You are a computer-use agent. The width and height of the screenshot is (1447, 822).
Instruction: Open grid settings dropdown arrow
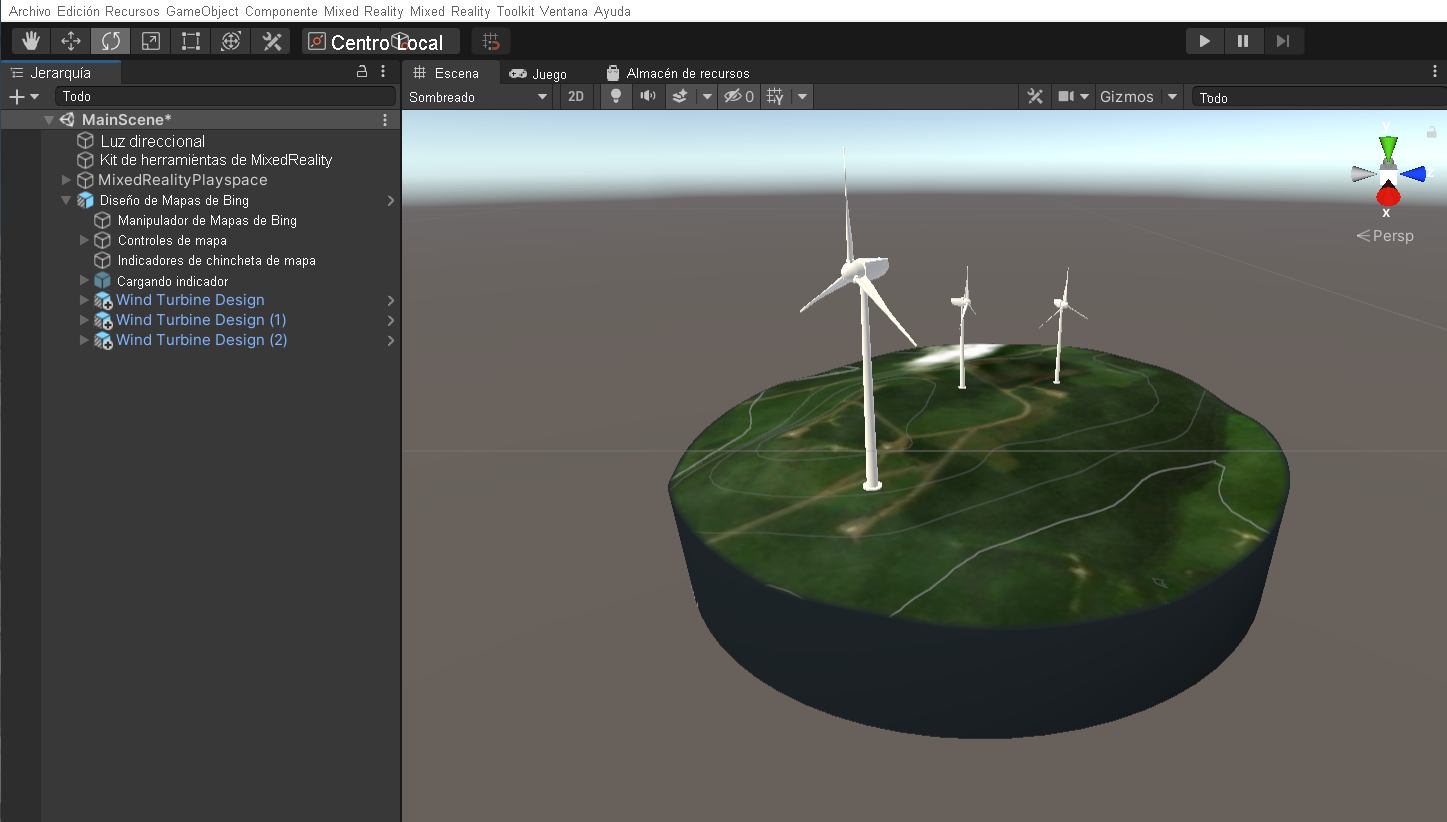coord(802,97)
